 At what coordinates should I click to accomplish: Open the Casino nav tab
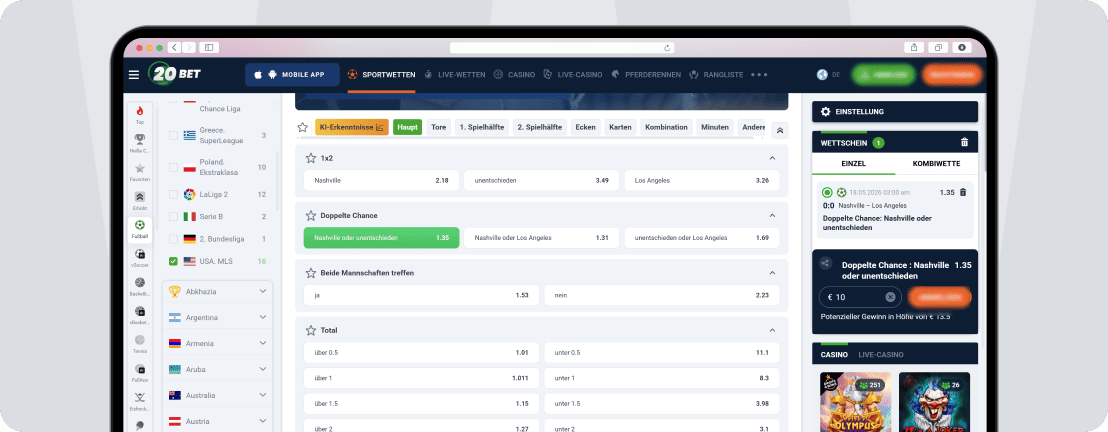514,74
